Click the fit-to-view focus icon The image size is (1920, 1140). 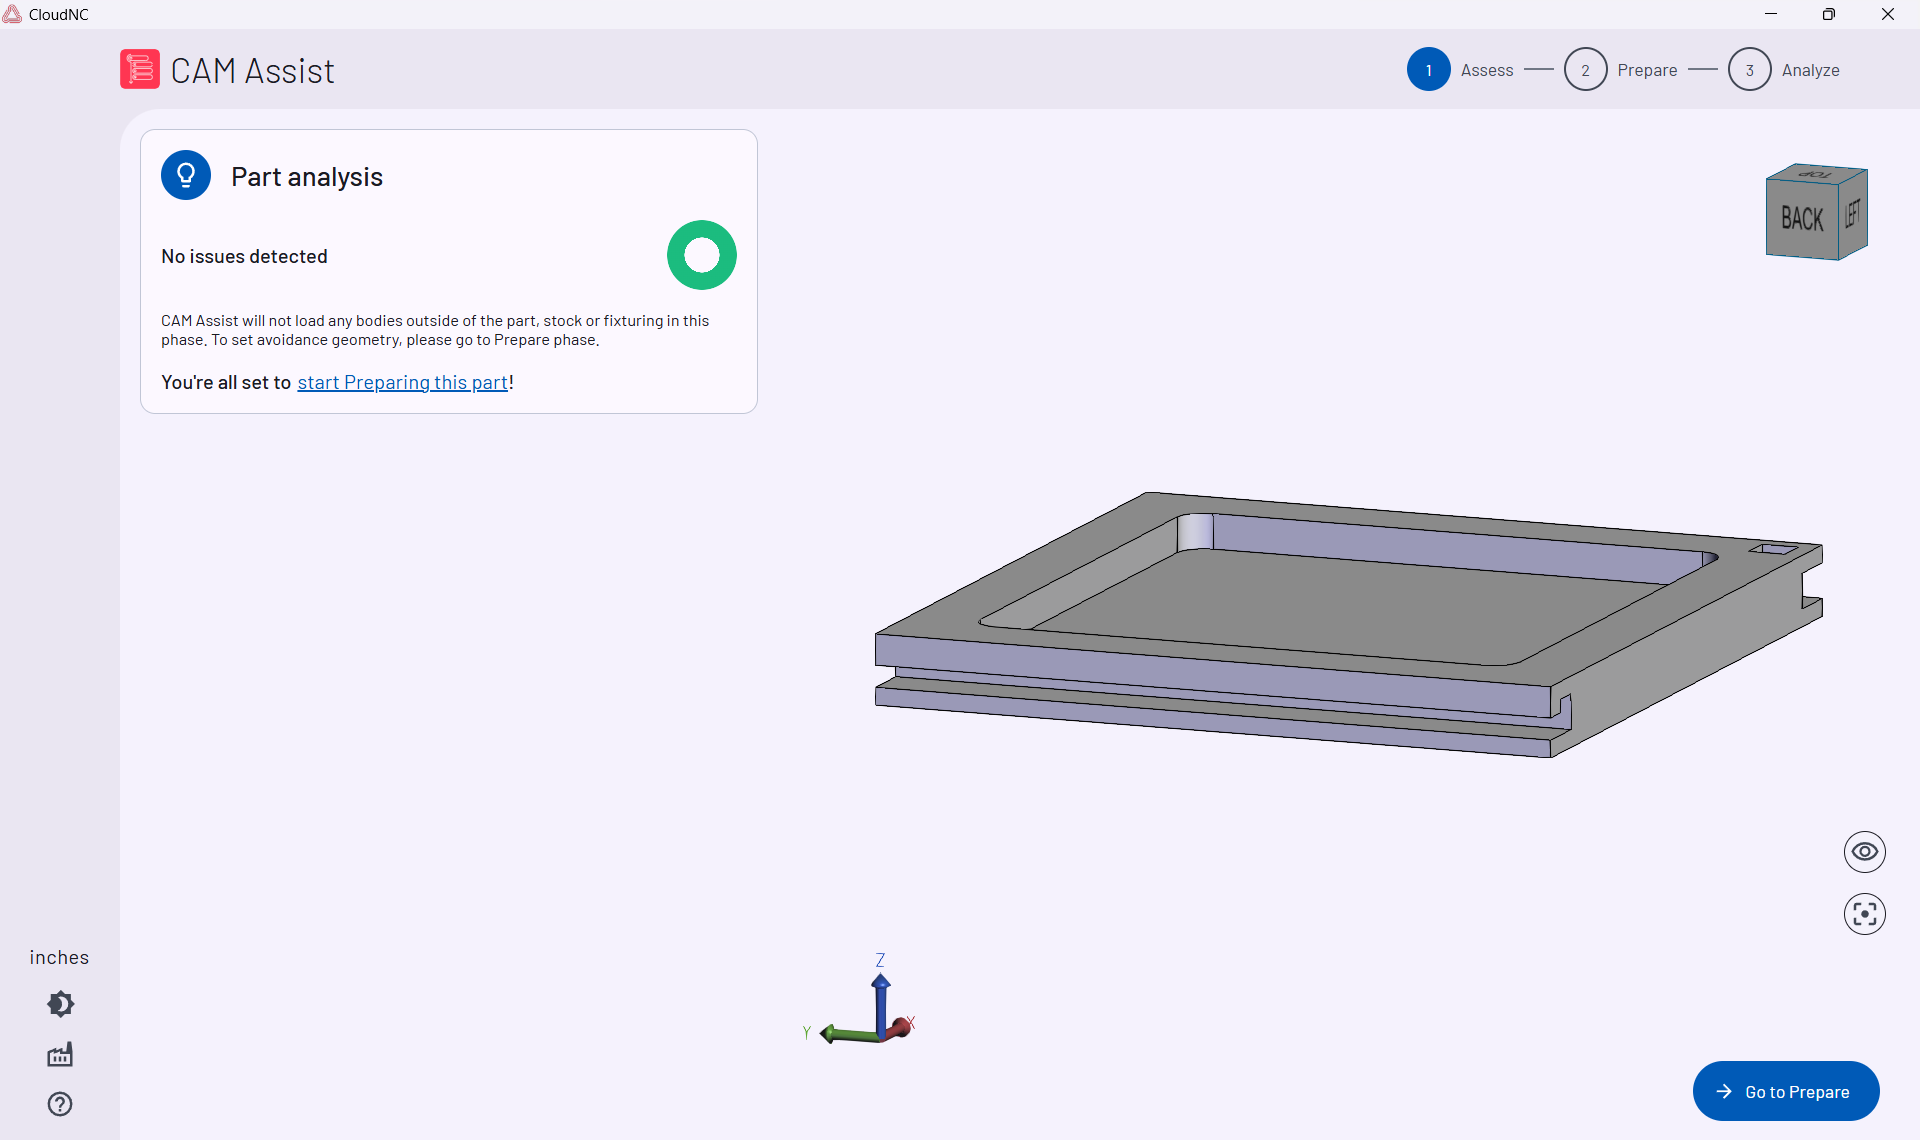[1865, 914]
